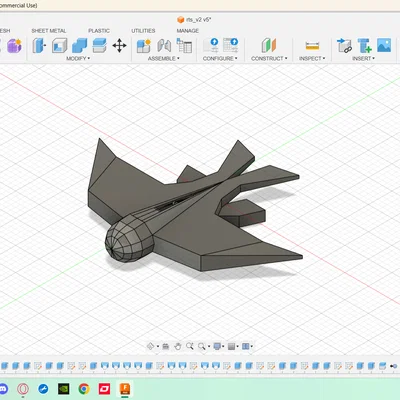
Task: Click the Insert fastener icon with green plus
Action: click(364, 46)
